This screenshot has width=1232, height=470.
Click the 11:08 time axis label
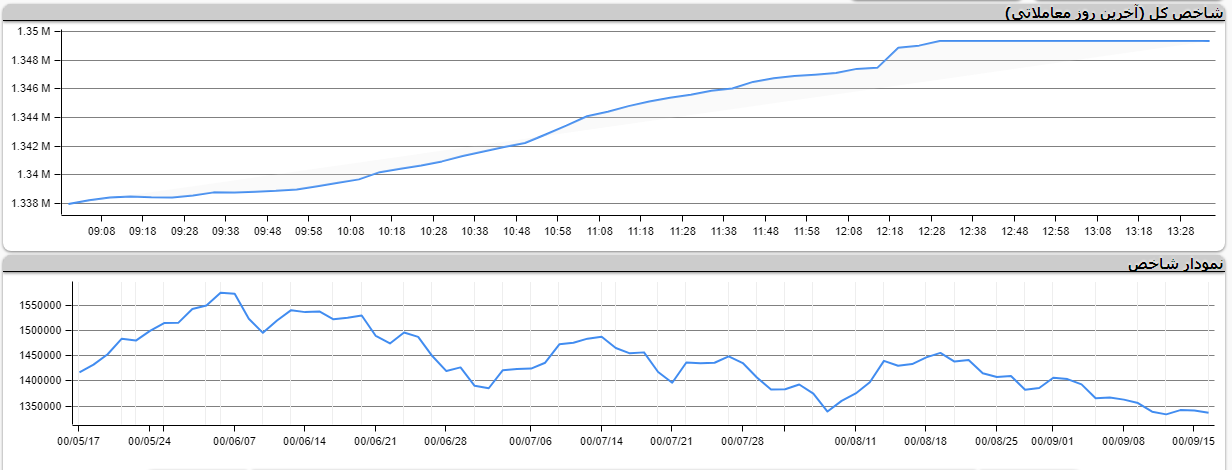click(x=599, y=231)
